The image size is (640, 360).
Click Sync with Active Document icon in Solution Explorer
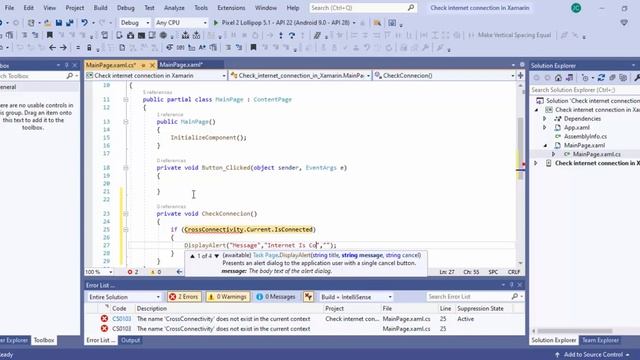coord(569,78)
